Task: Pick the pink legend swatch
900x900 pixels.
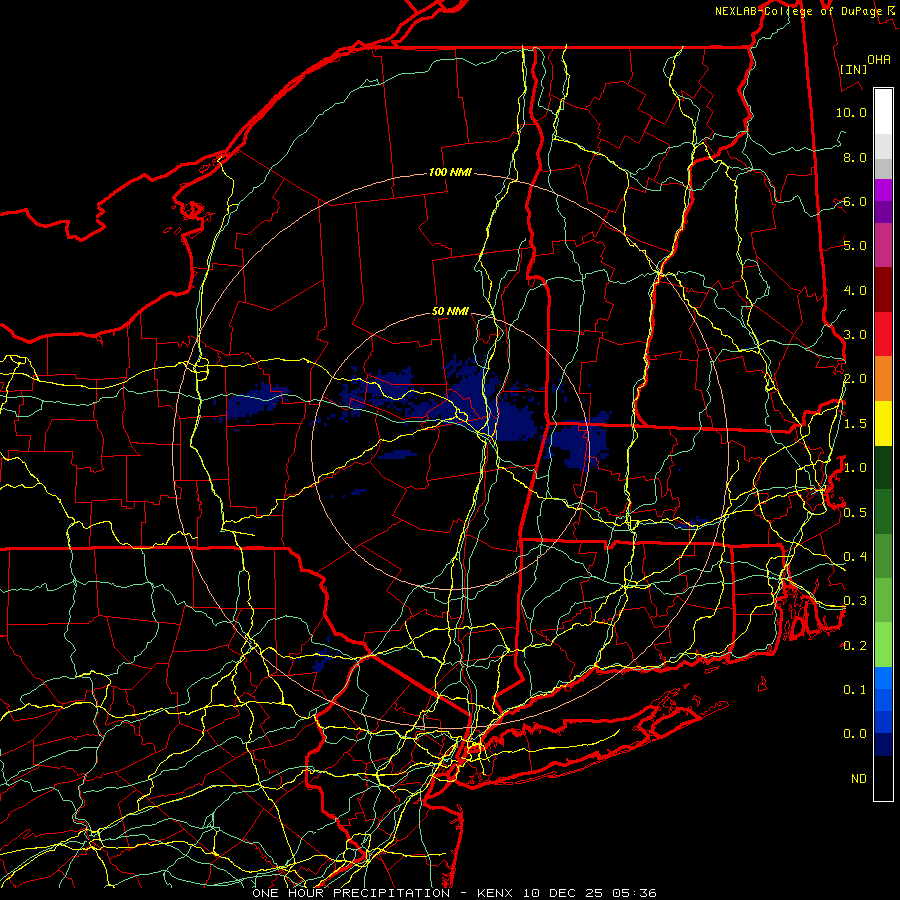Action: pyautogui.click(x=883, y=246)
